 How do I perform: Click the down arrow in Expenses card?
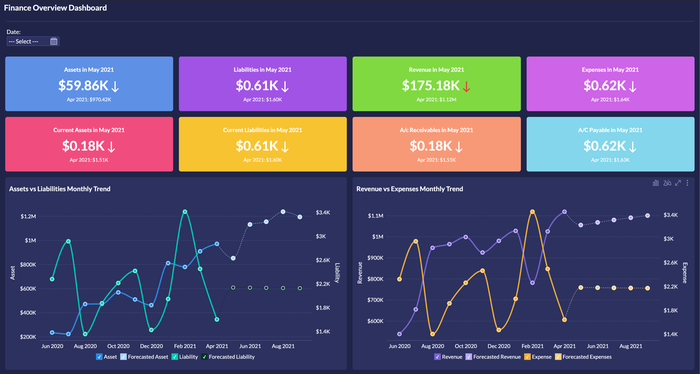pos(633,86)
